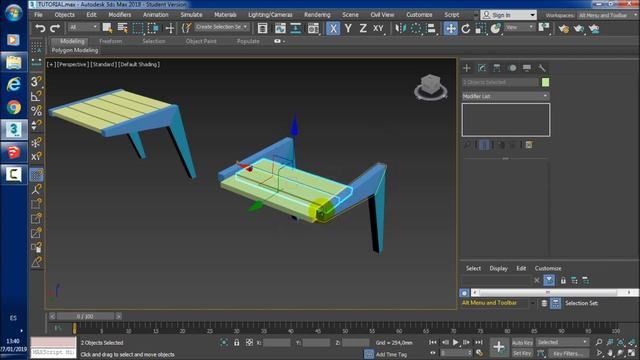Click the Maximize Viewport Toggle icon

click(632, 353)
